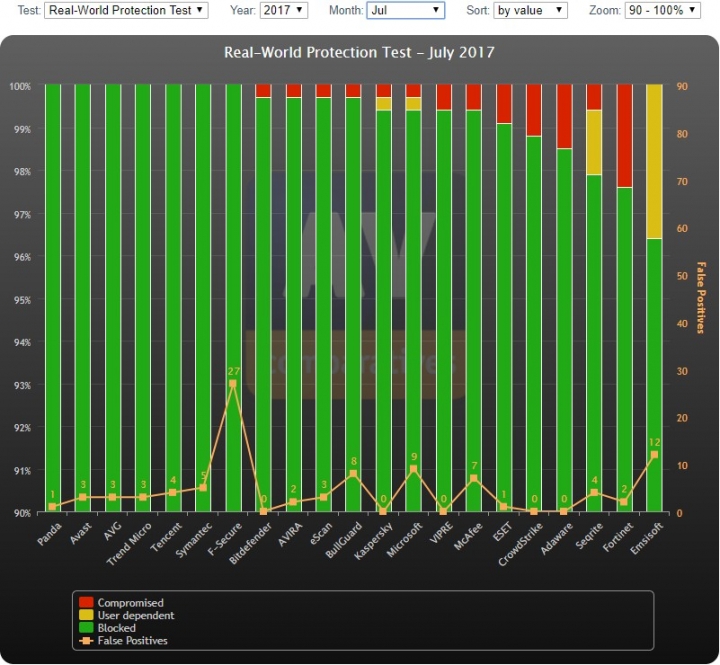Click the ESET red compromised segment
Viewport: 720px width, 665px height.
click(x=504, y=104)
